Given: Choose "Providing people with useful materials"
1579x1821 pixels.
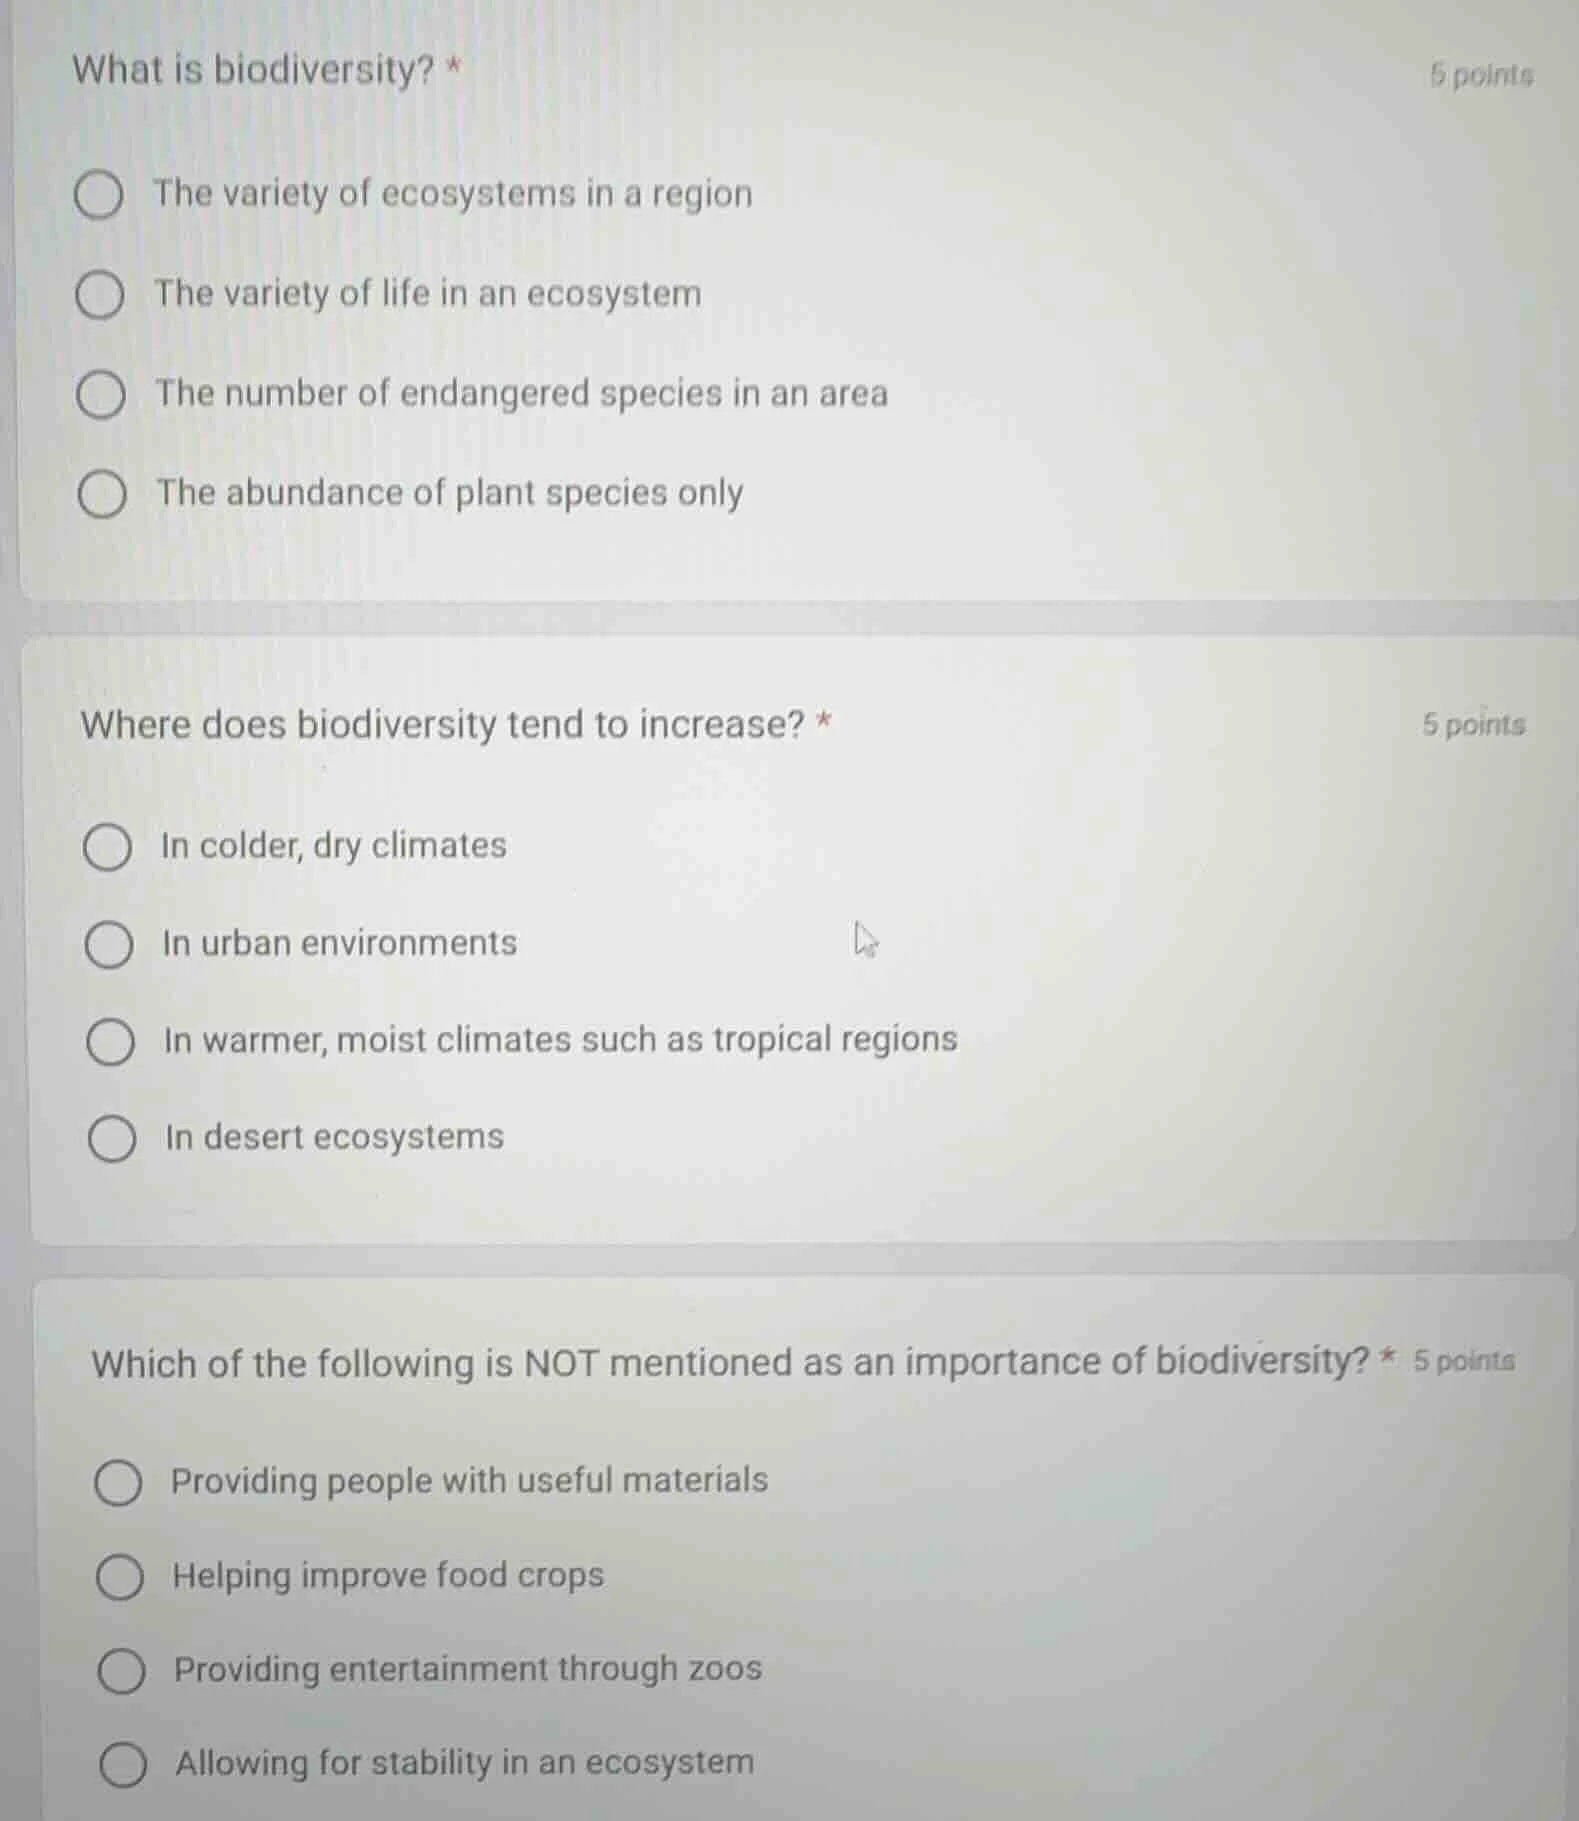Looking at the screenshot, I should pyautogui.click(x=119, y=1483).
